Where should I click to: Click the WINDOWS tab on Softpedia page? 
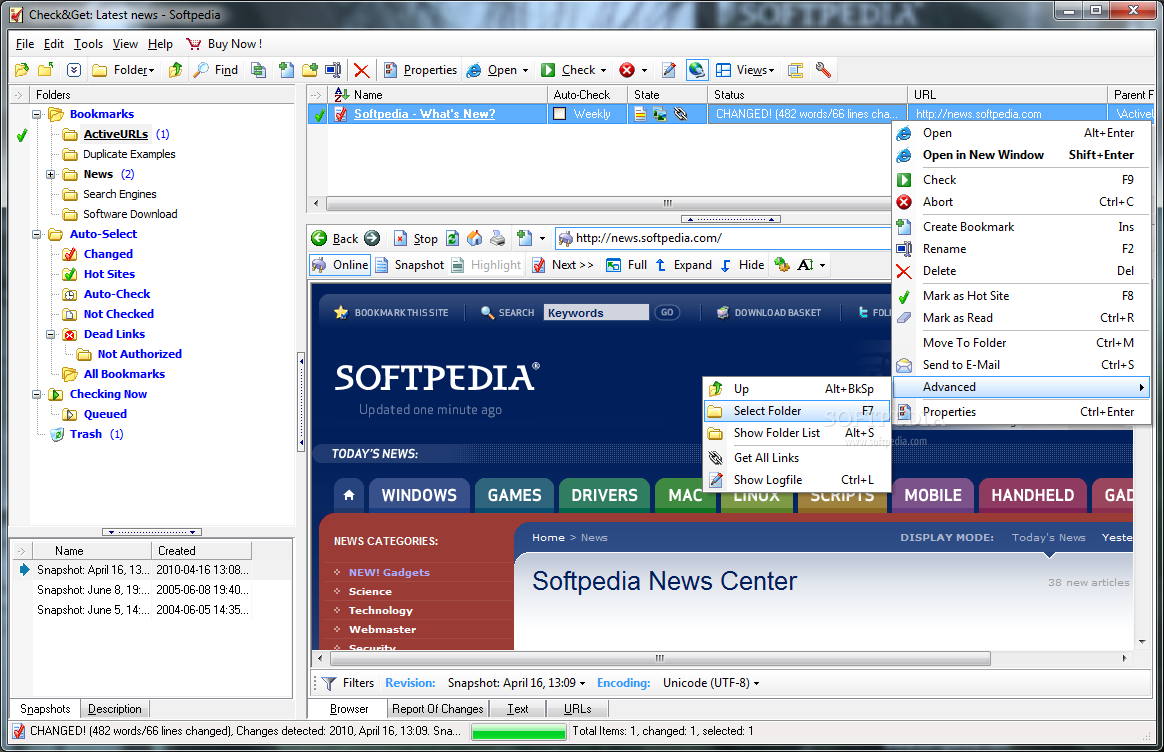tap(419, 495)
